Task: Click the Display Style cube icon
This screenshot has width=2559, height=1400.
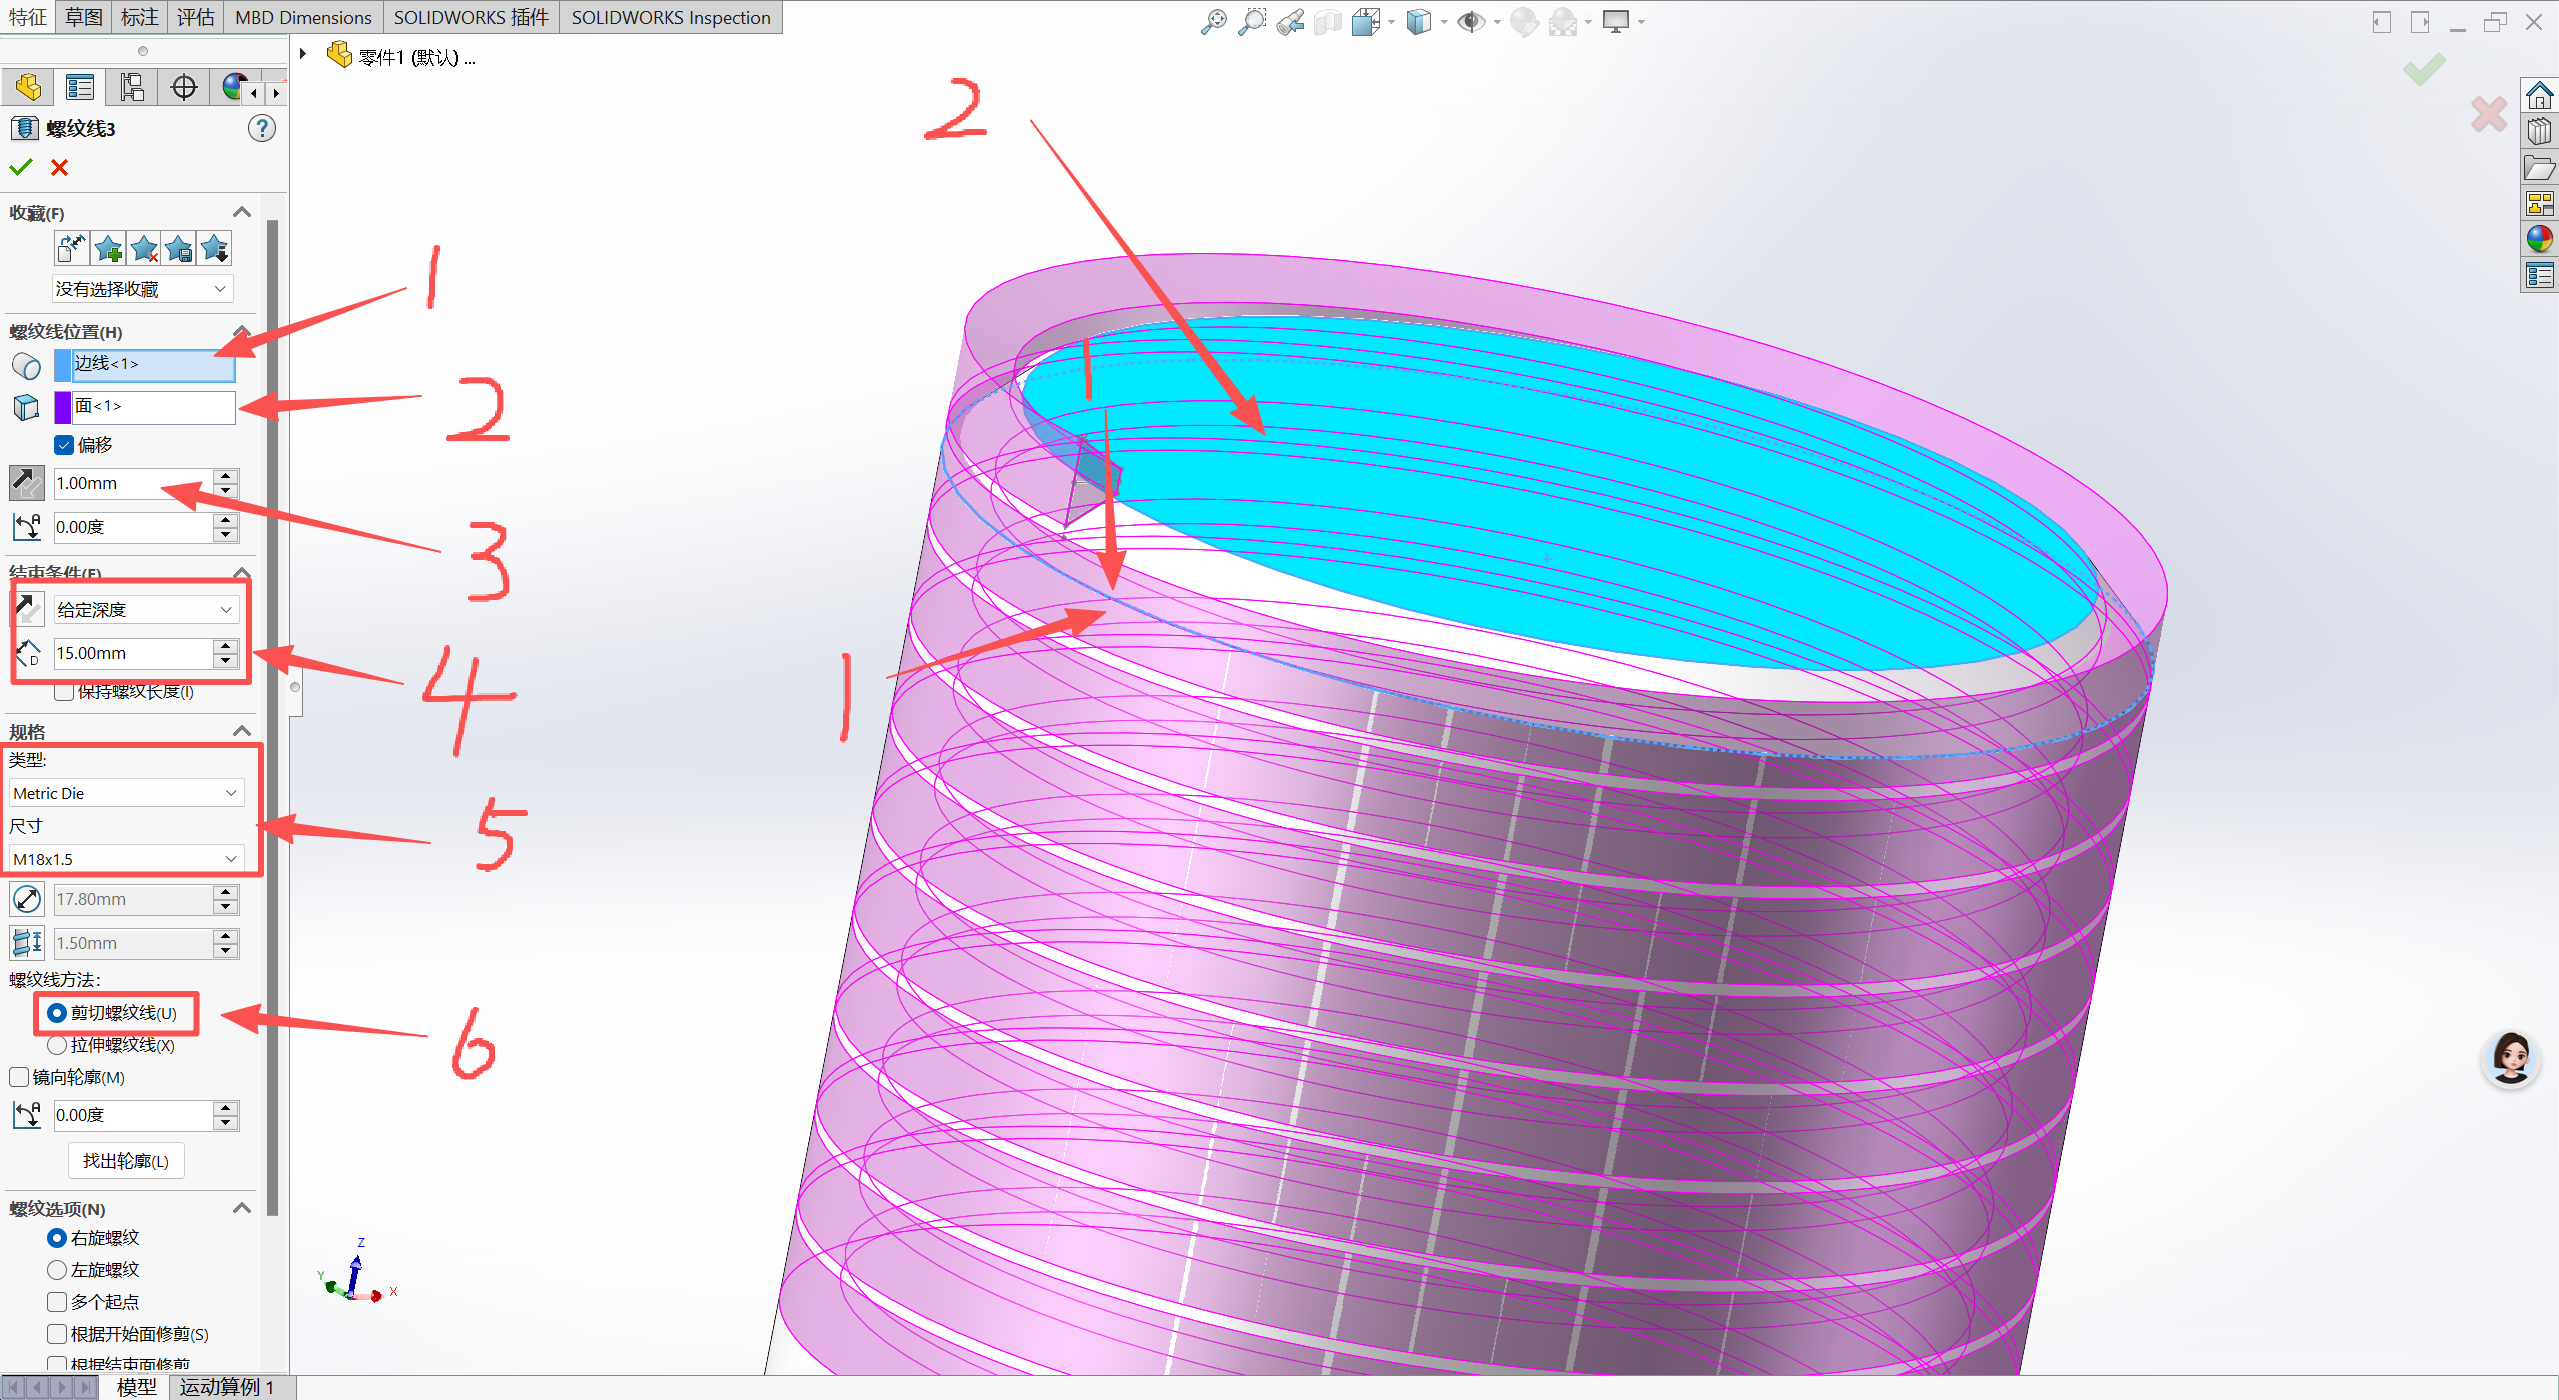Action: click(1418, 21)
